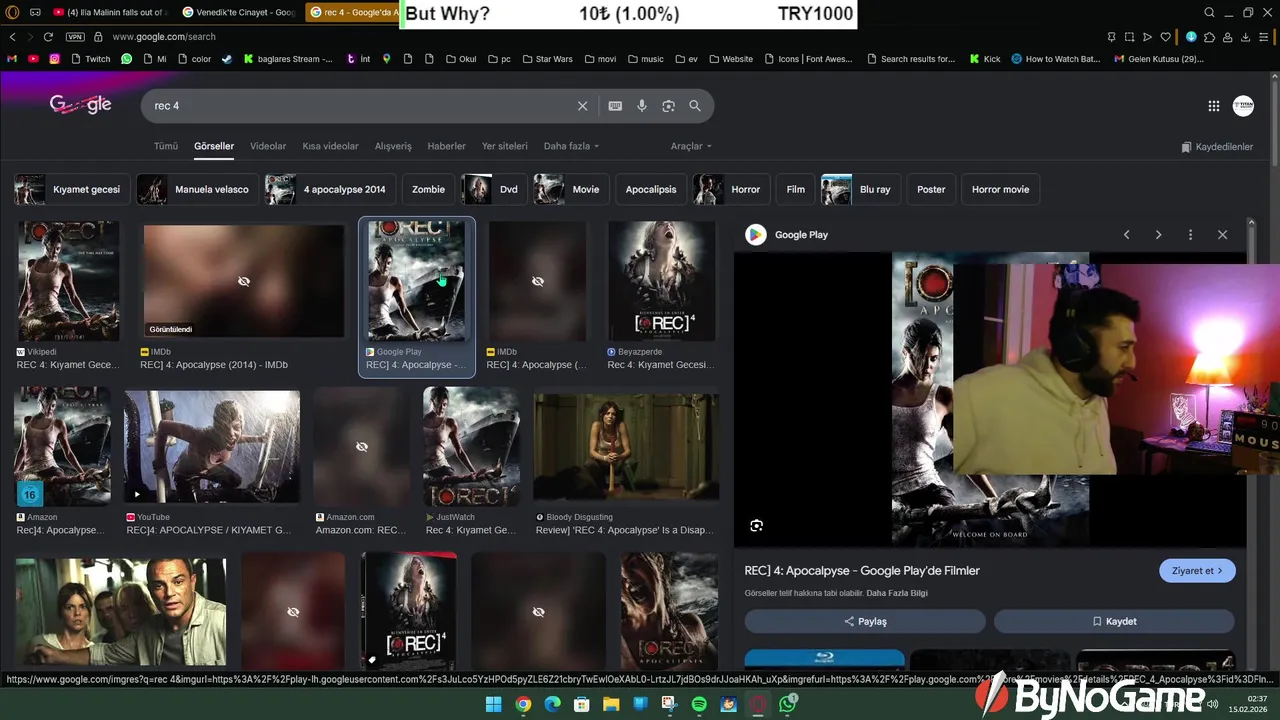Image resolution: width=1280 pixels, height=720 pixels.
Task: Open Microsoft Edge from the taskbar
Action: pos(552,705)
